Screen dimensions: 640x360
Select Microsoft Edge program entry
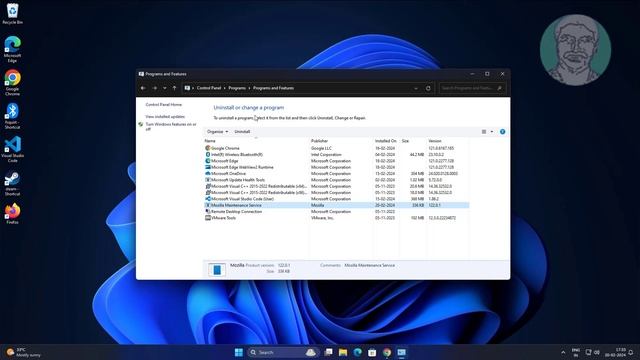[336, 161]
